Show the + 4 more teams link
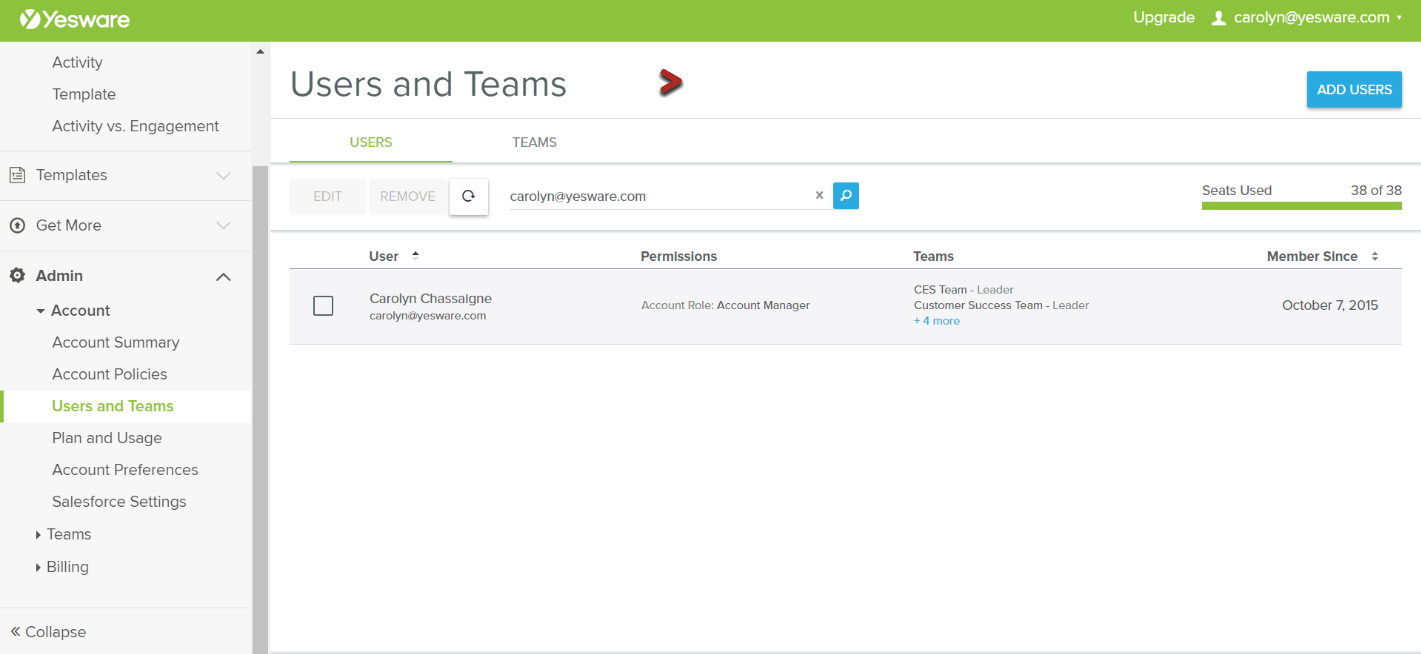 [x=937, y=321]
